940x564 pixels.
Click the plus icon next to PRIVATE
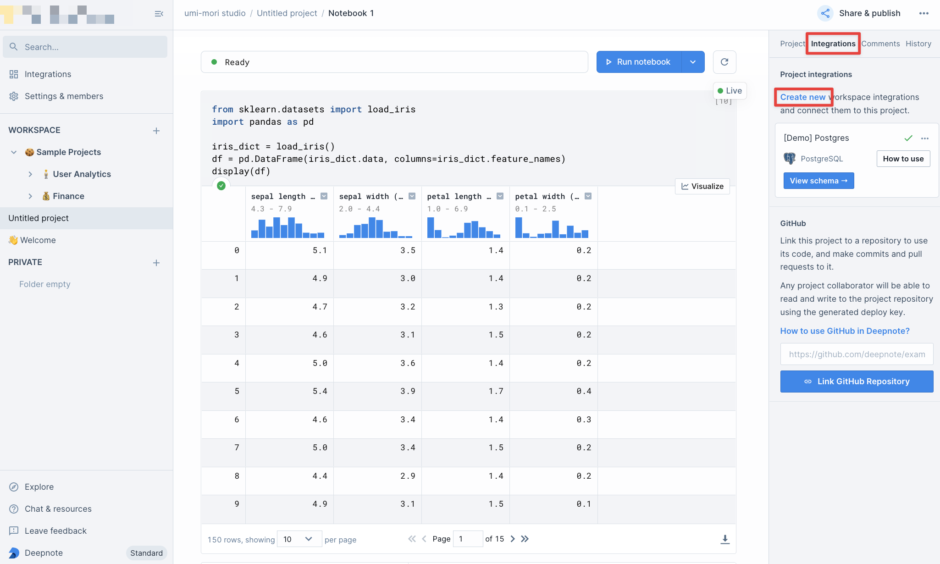156,263
